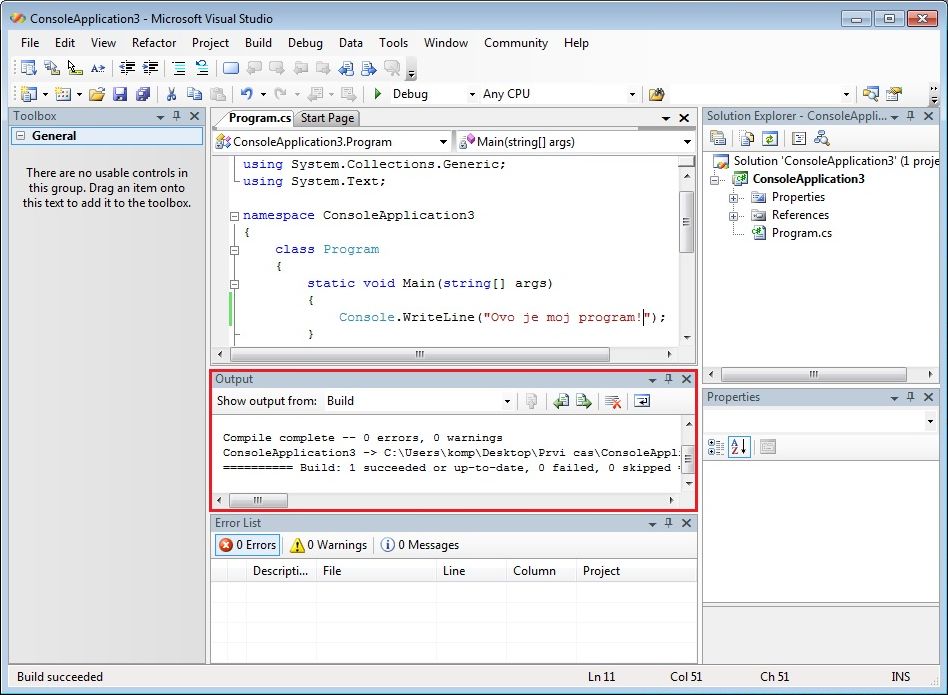Open the Show output from Build dropdown
This screenshot has width=948, height=695.
point(507,401)
